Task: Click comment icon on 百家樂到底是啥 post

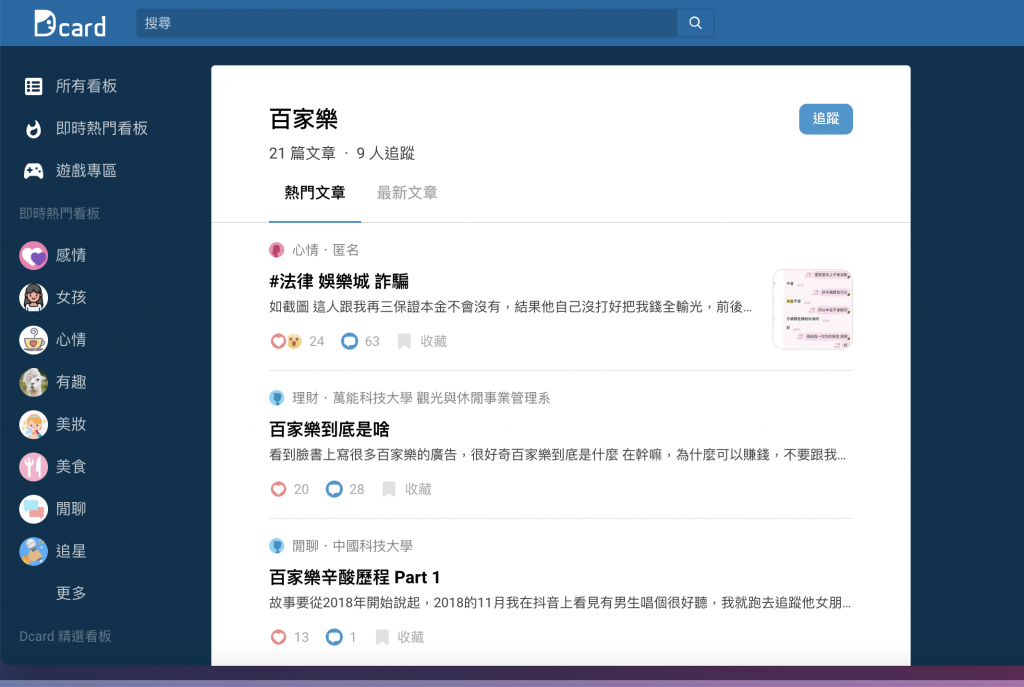Action: click(334, 489)
